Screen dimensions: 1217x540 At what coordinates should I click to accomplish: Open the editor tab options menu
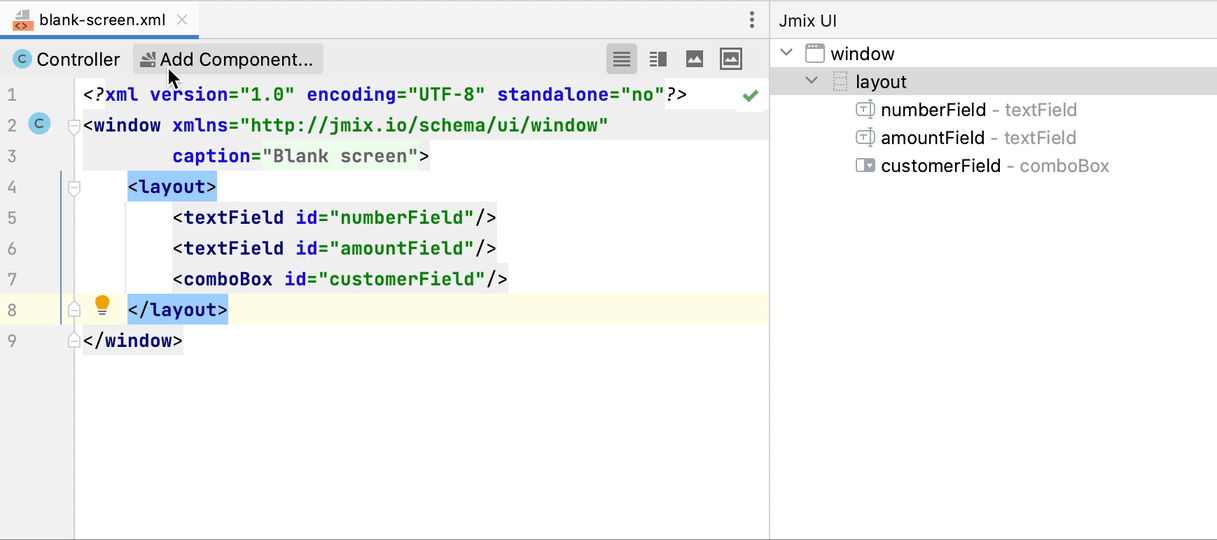[752, 19]
